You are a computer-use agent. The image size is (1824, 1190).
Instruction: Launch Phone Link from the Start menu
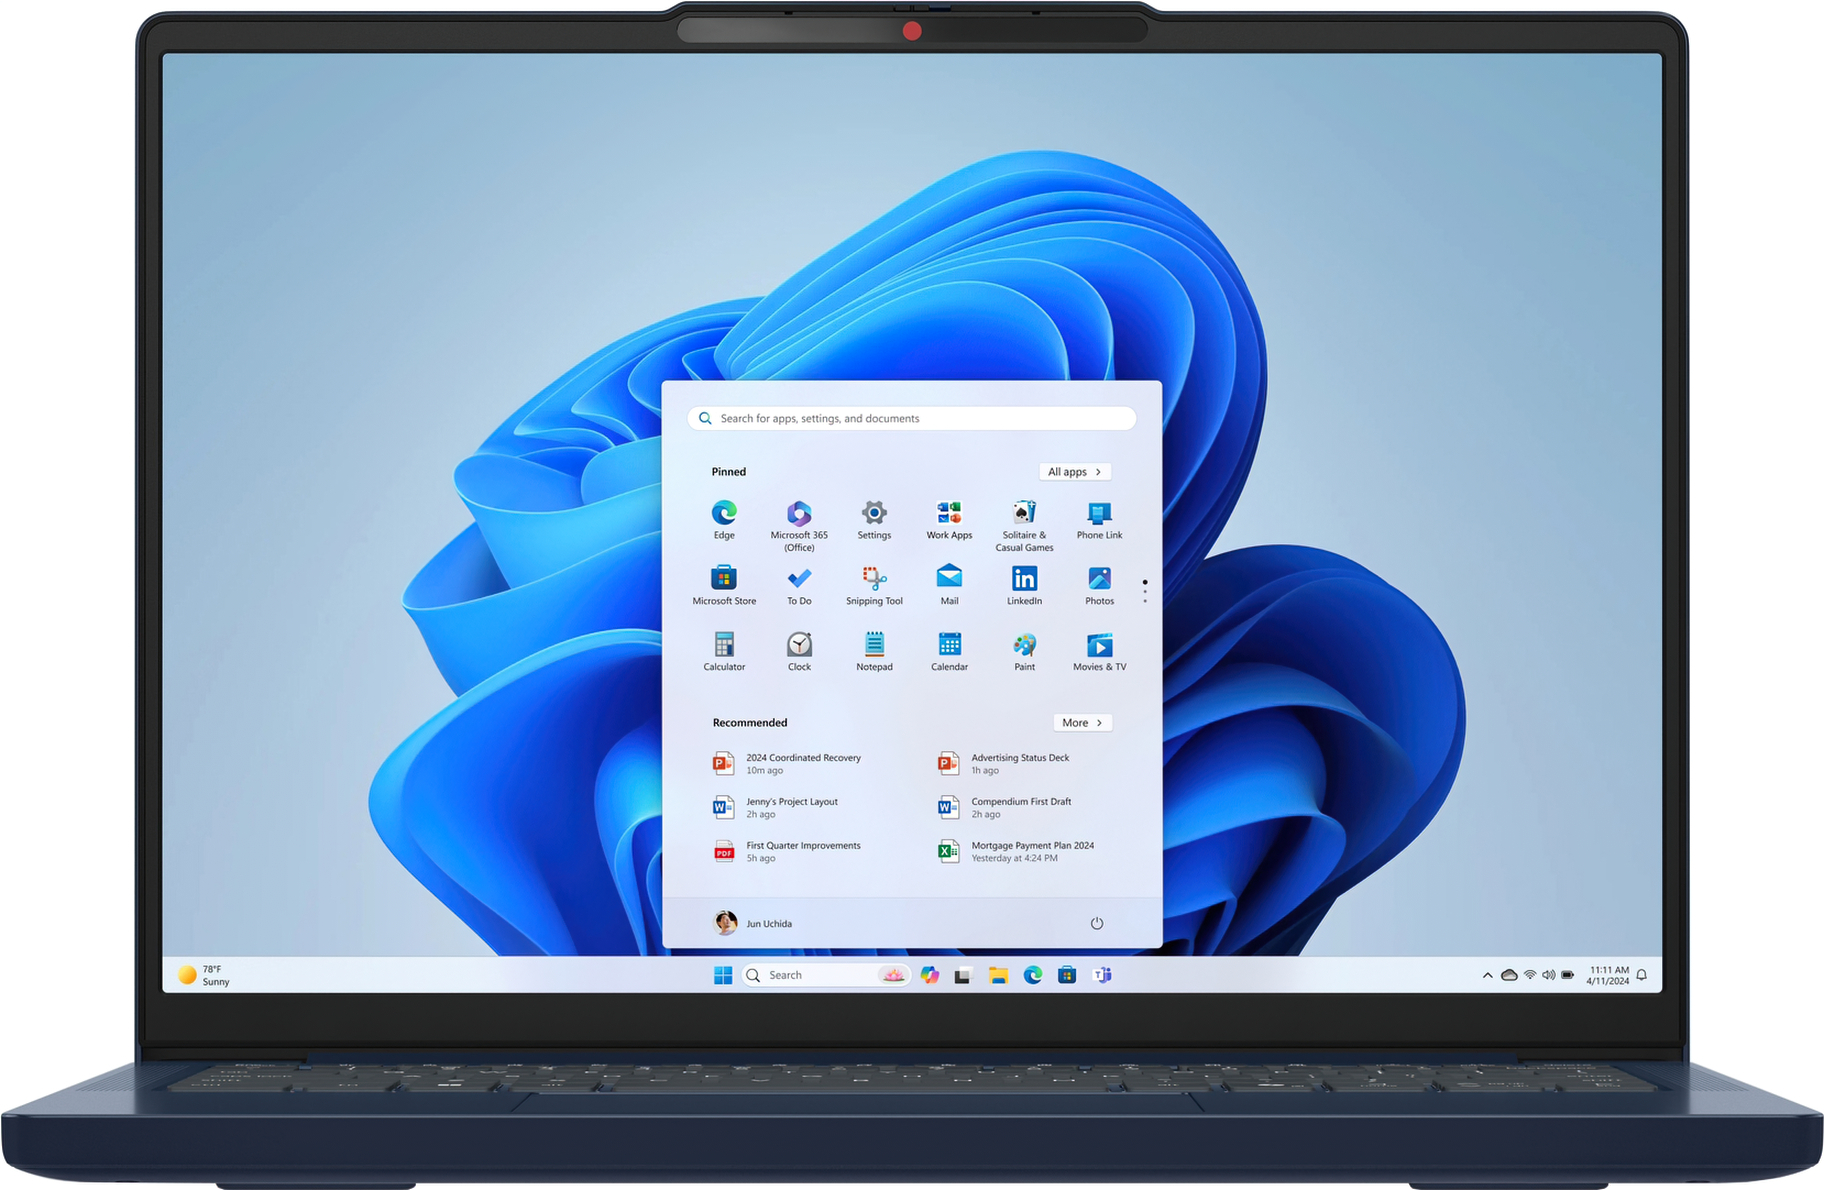pyautogui.click(x=1098, y=518)
